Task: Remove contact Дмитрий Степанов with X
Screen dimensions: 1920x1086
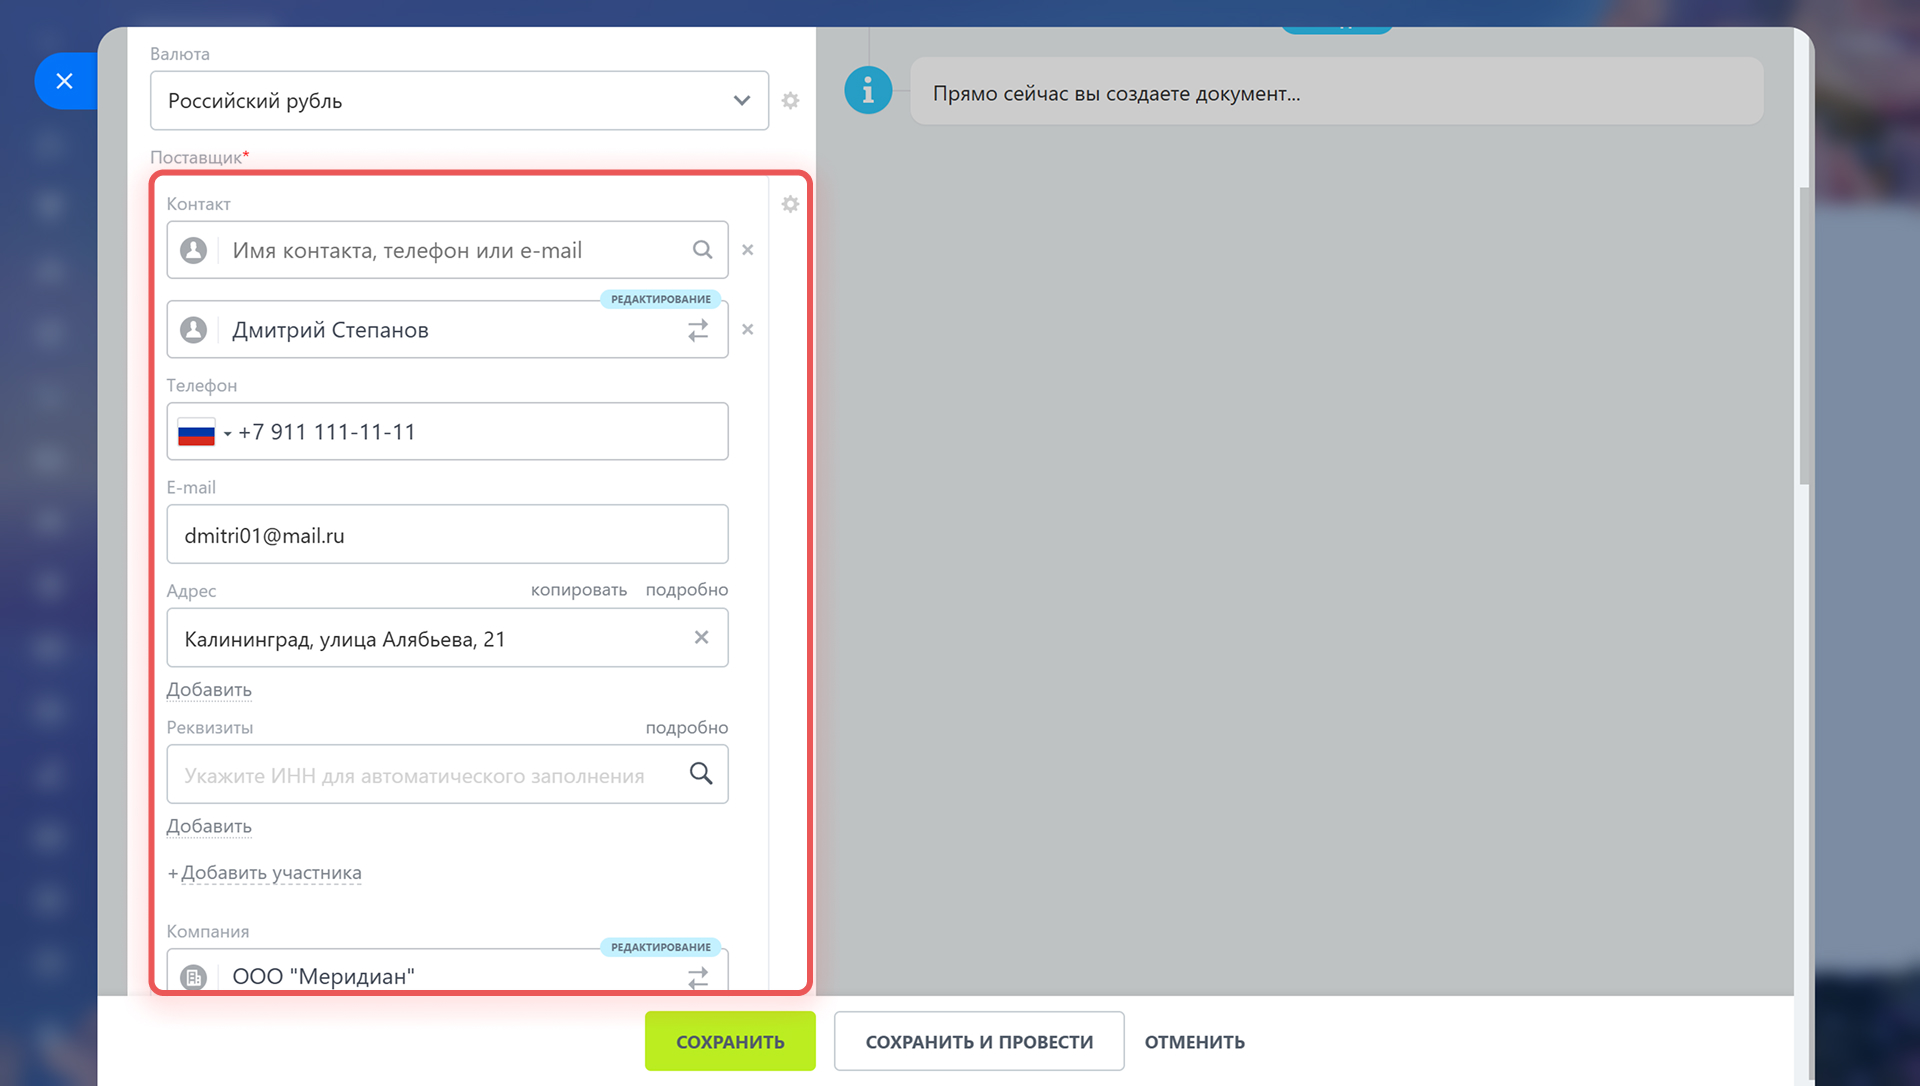Action: [747, 329]
